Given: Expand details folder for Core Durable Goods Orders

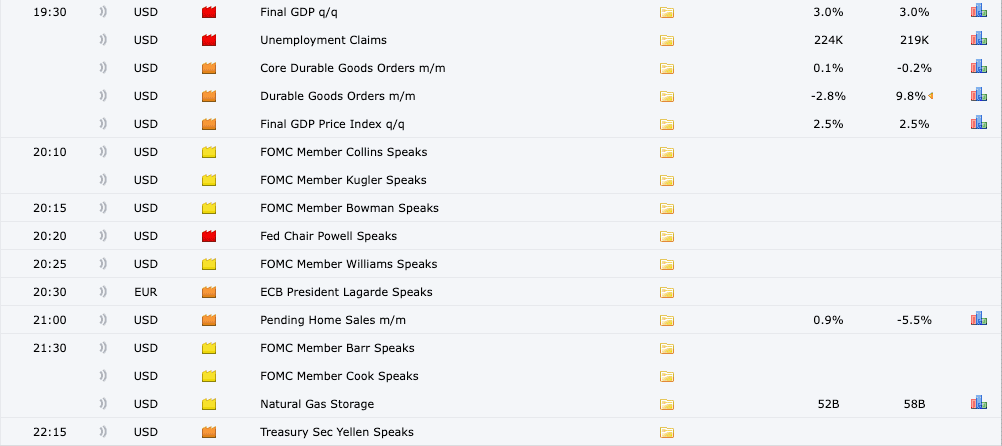Looking at the screenshot, I should point(667,68).
